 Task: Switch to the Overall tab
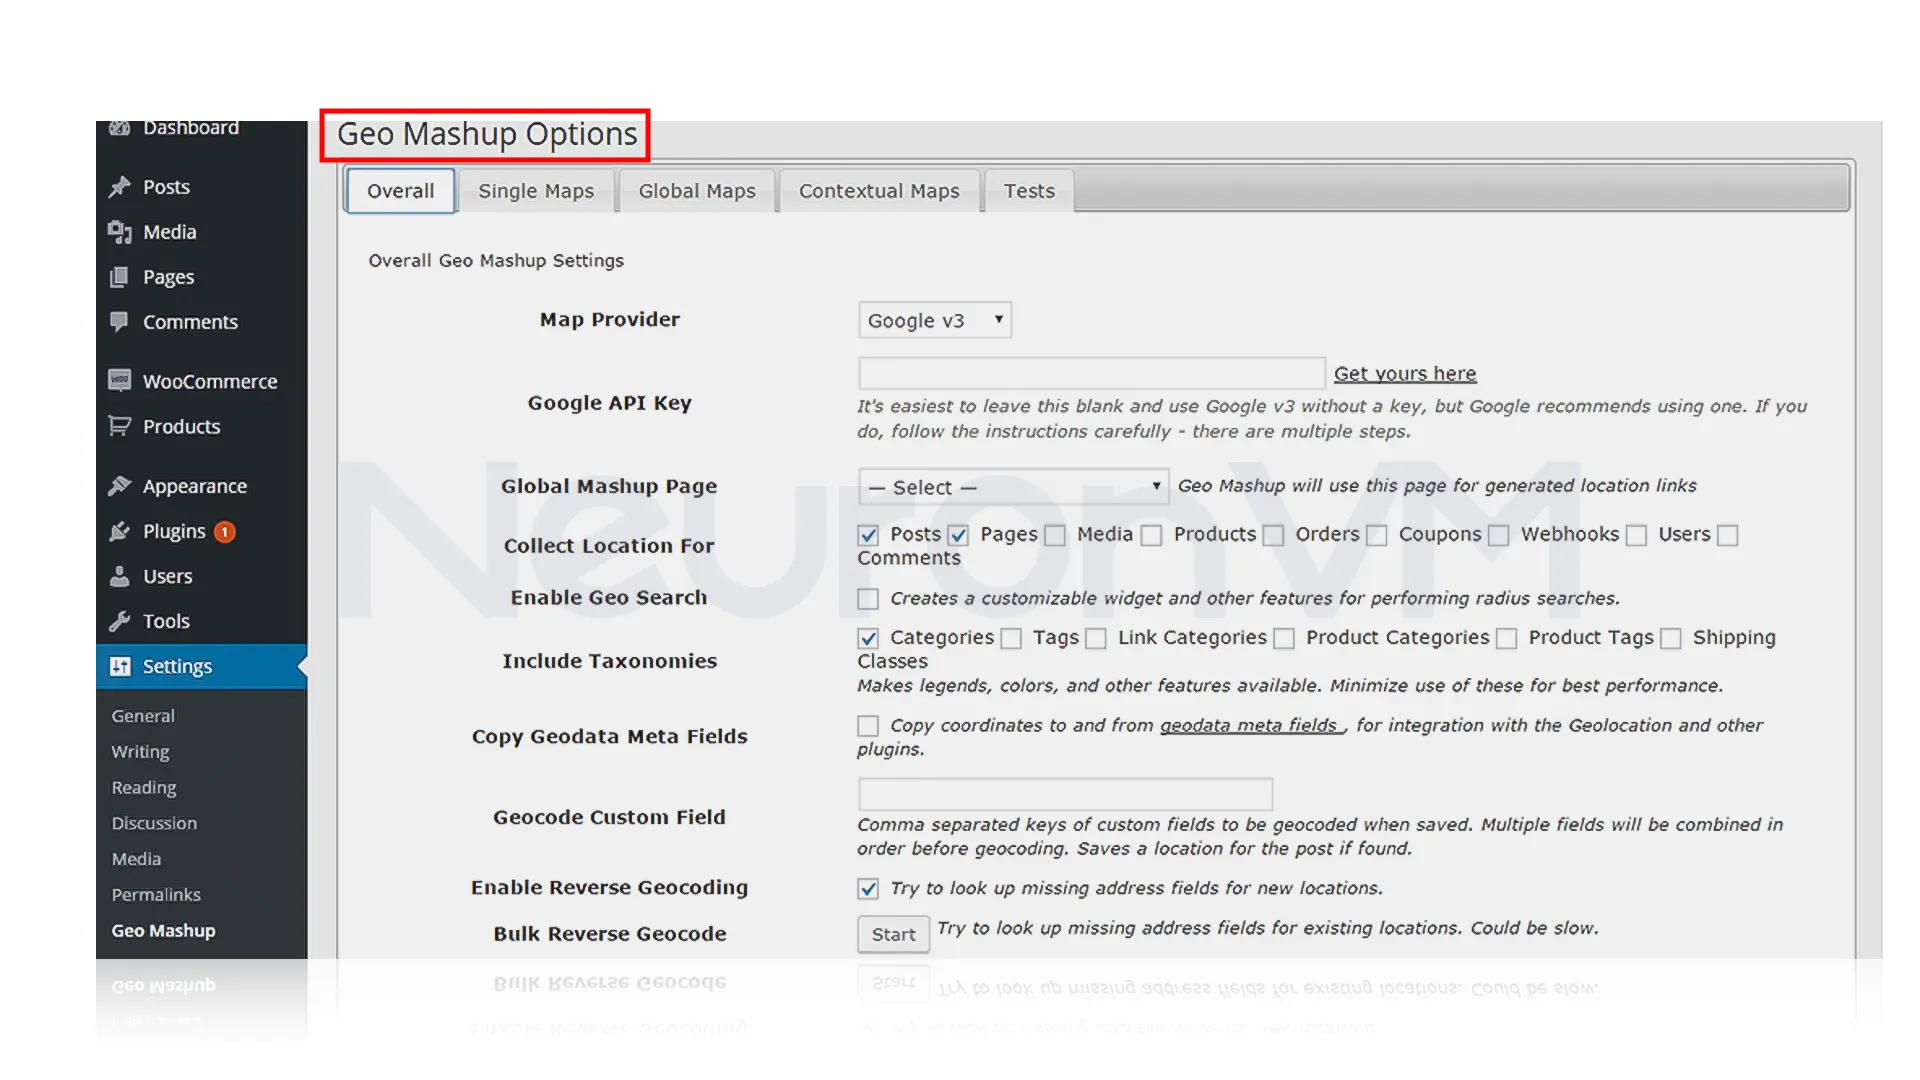coord(400,191)
